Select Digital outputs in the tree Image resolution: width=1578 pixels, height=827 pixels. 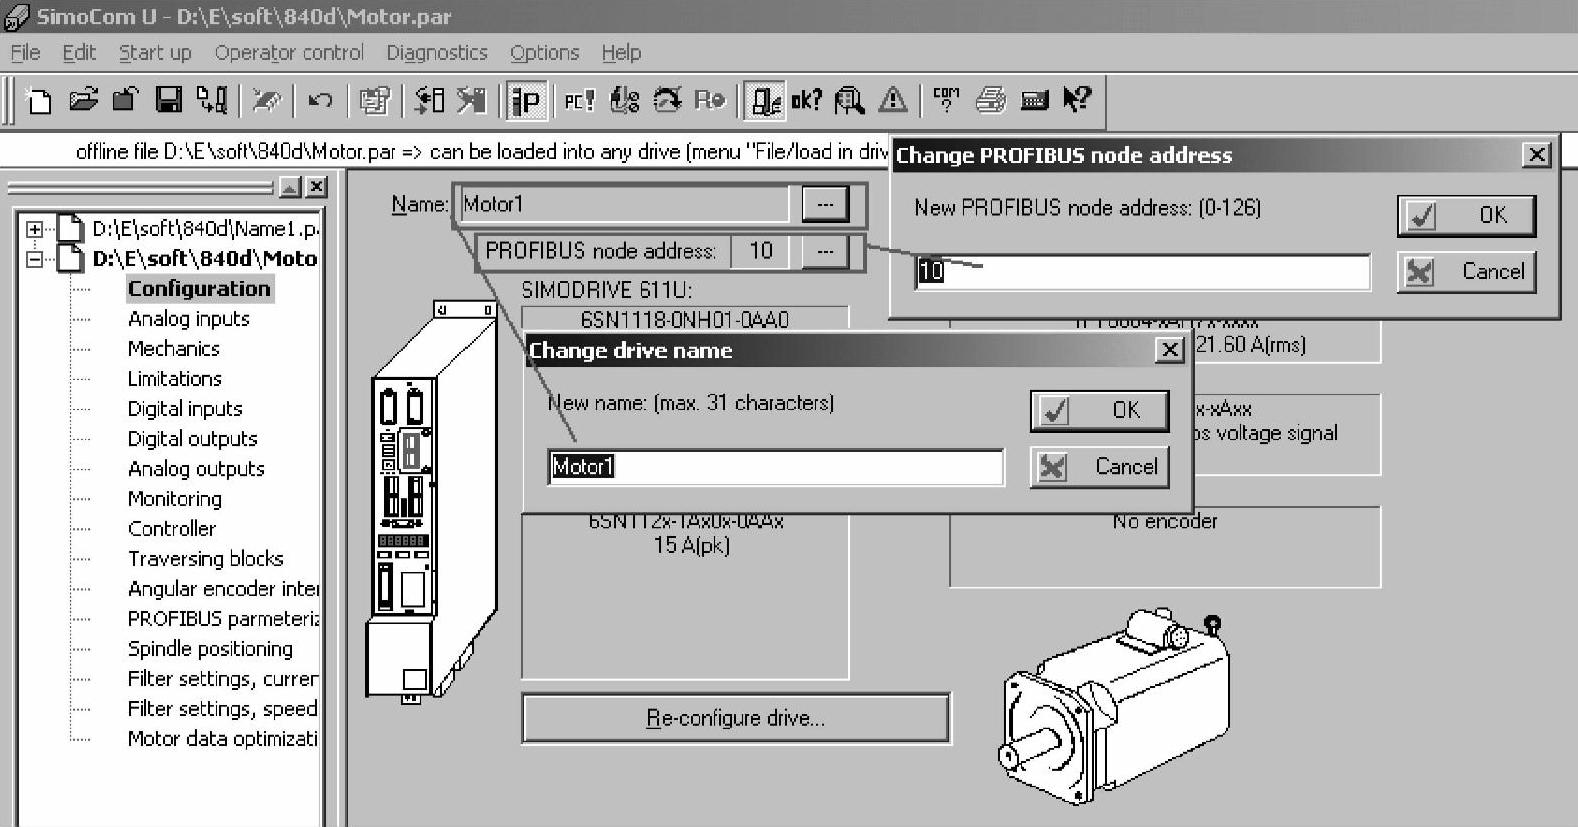coord(192,439)
